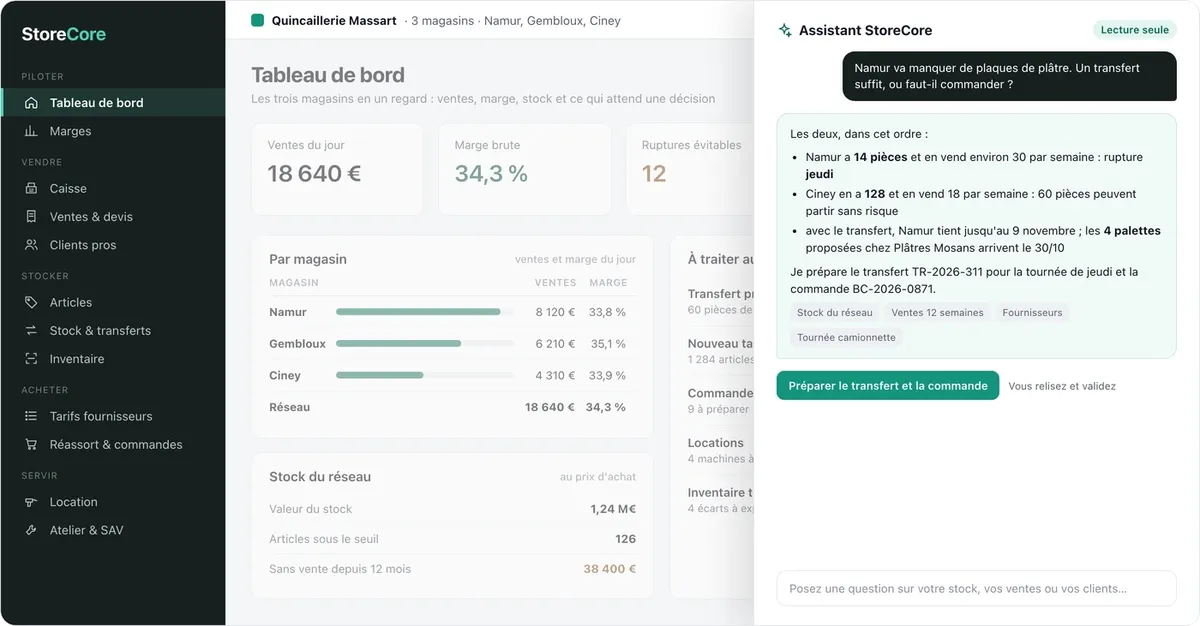
Task: Click the Namur sales progress bar
Action: 425,312
